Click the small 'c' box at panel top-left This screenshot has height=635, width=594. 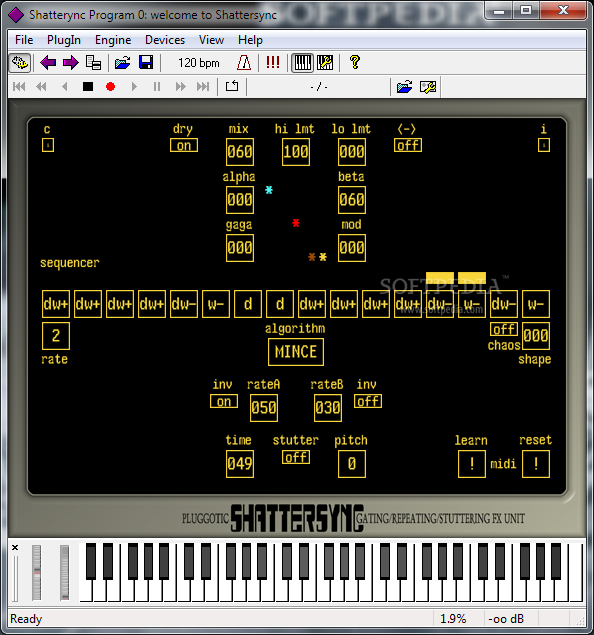pyautogui.click(x=48, y=145)
